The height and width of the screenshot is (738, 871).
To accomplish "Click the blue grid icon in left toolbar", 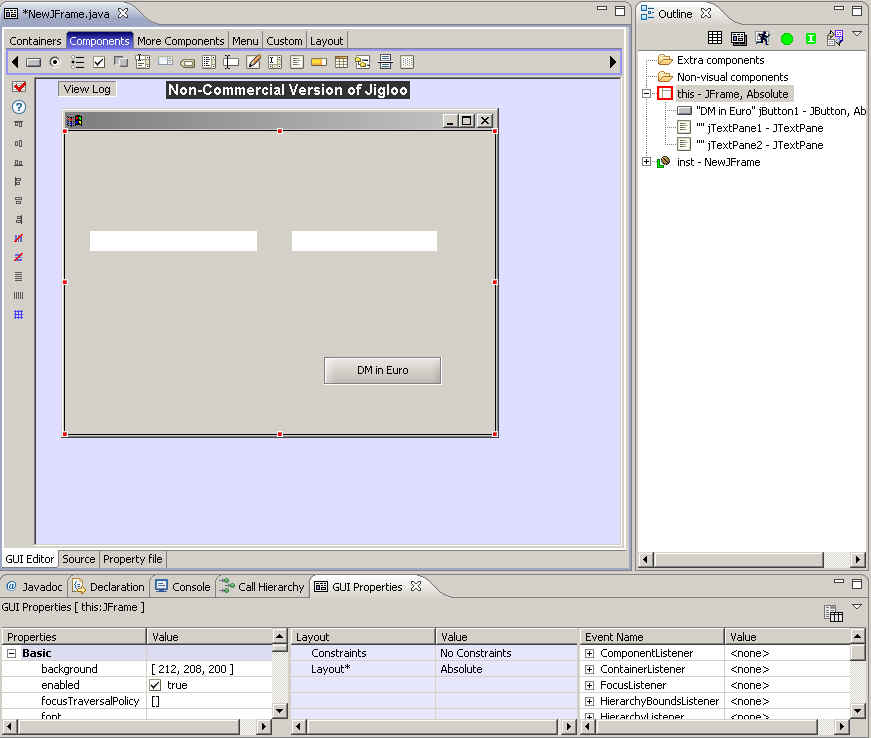I will tap(18, 315).
